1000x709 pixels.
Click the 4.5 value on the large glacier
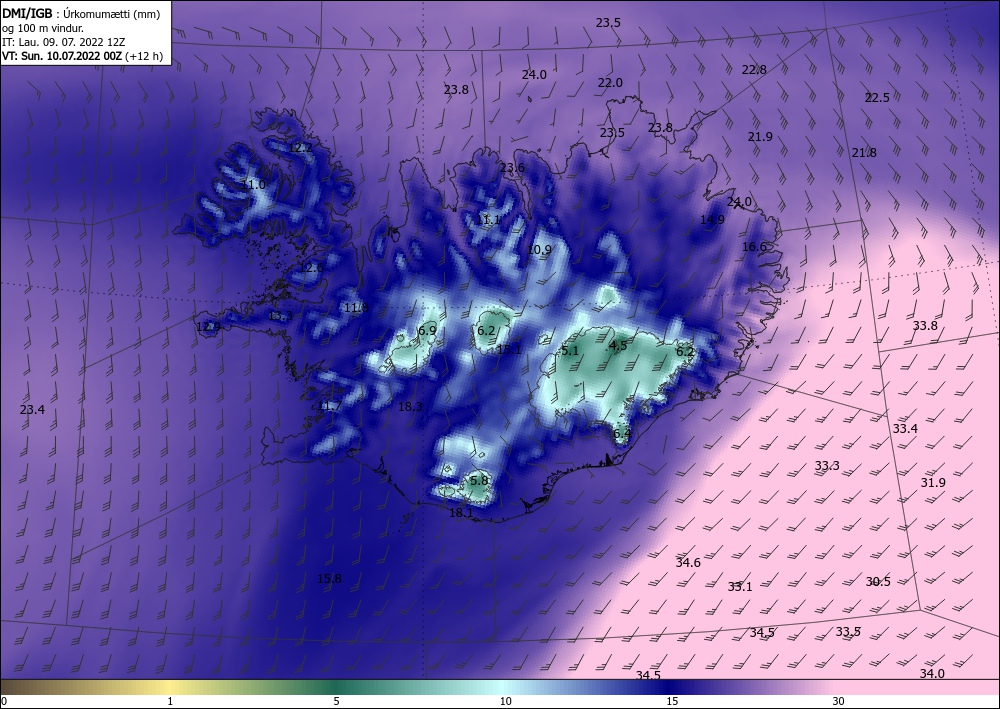point(618,346)
